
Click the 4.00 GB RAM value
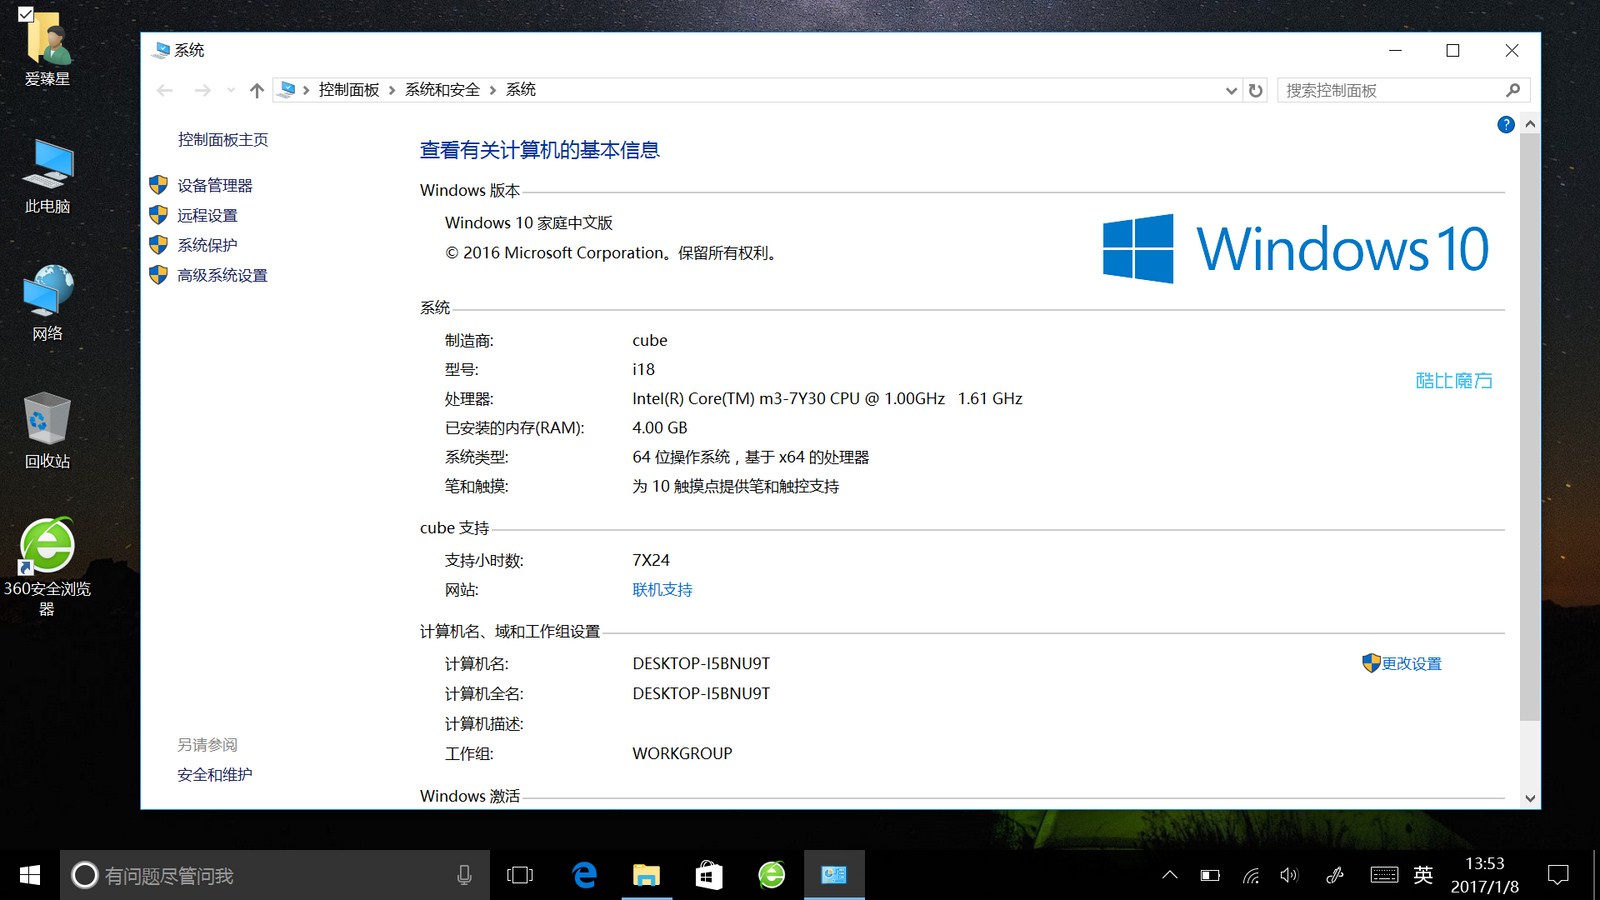pyautogui.click(x=660, y=428)
